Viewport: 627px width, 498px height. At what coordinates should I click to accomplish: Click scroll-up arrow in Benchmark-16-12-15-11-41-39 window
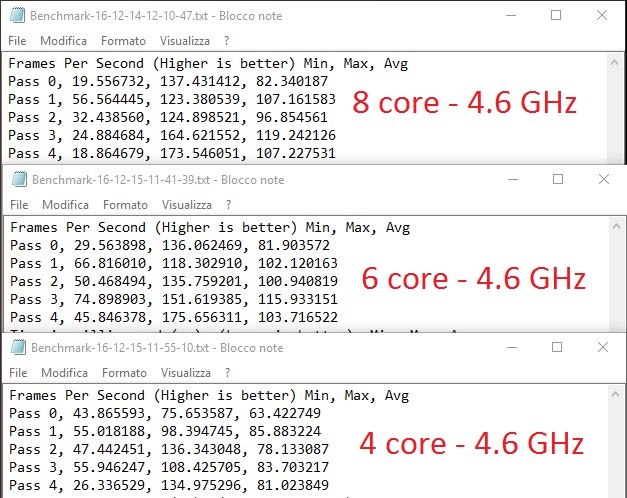coord(616,226)
